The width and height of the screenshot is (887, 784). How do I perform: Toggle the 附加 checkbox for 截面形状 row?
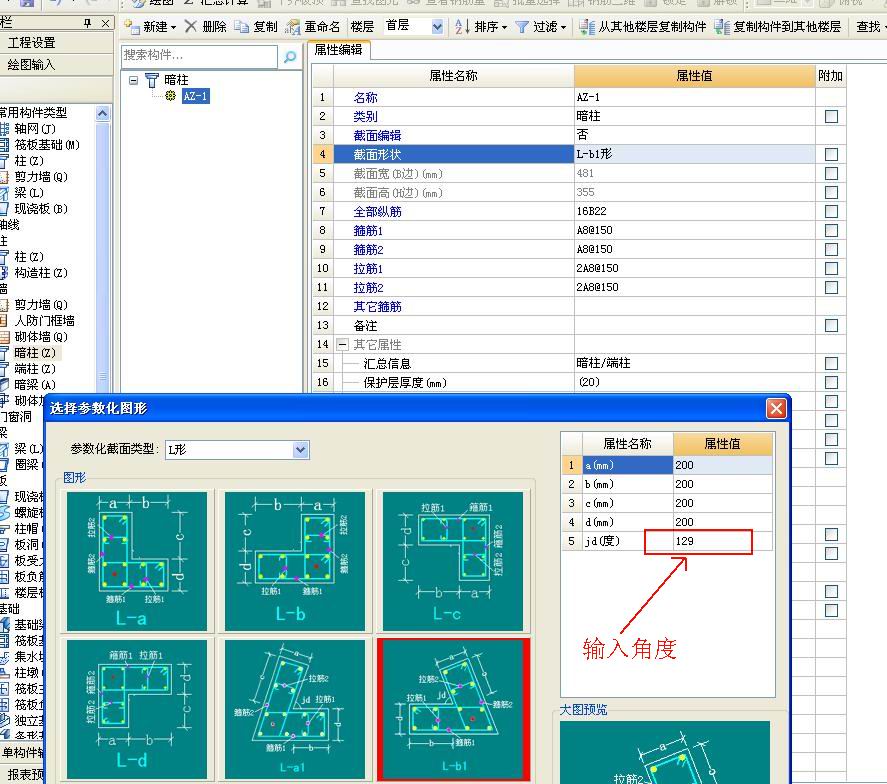click(831, 154)
